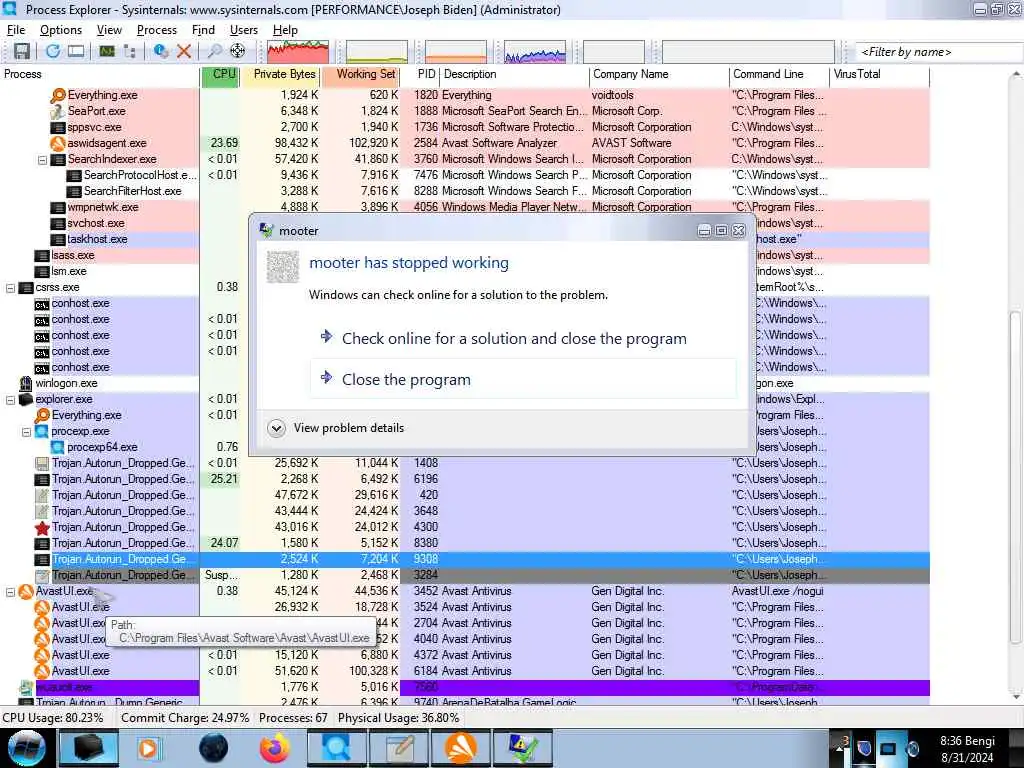Click the procexp64.exe process icon
Image resolution: width=1024 pixels, height=768 pixels.
57,447
